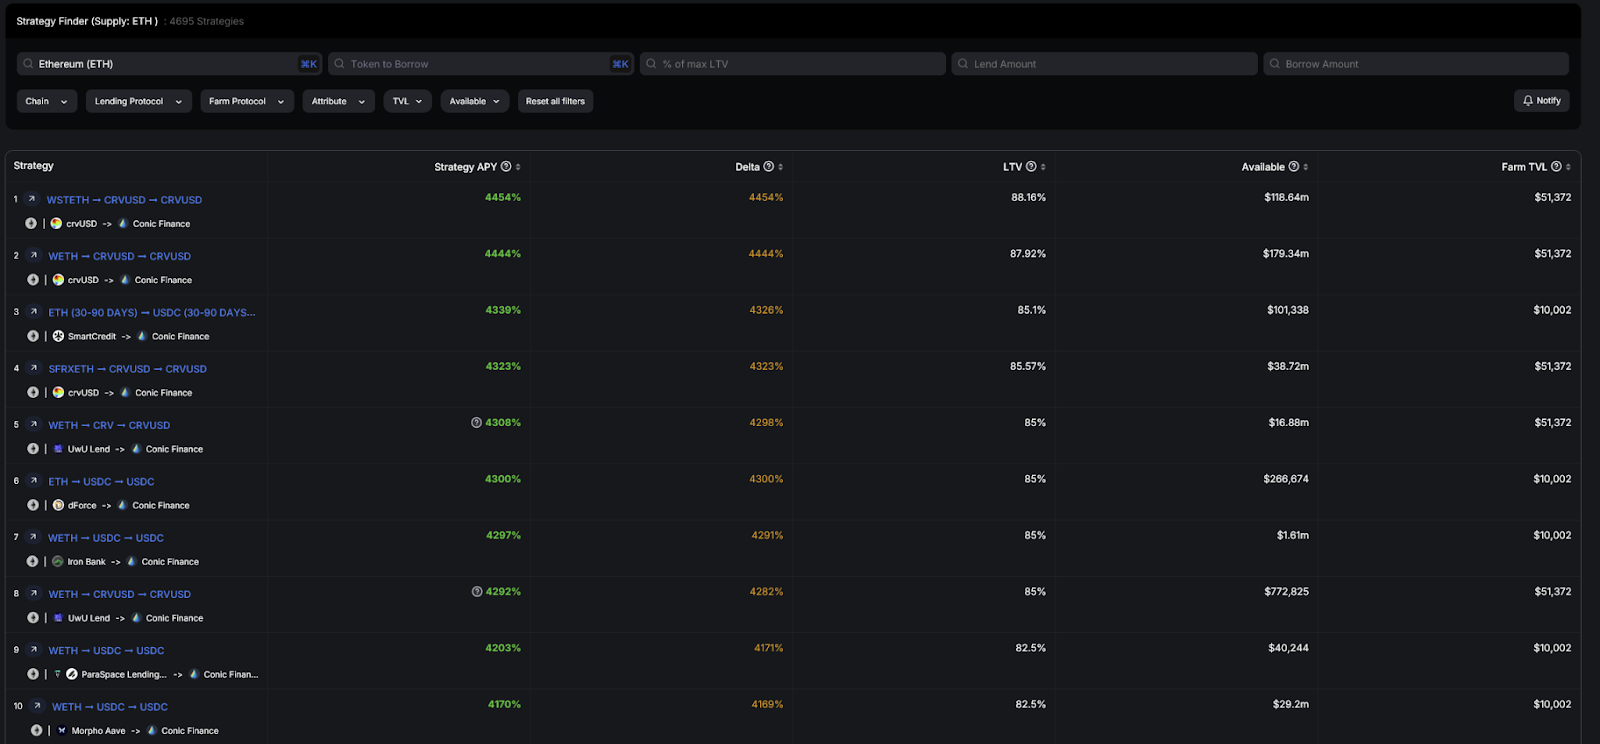Image resolution: width=1600 pixels, height=744 pixels.
Task: Open the TVL filter dropdown
Action: pos(408,101)
